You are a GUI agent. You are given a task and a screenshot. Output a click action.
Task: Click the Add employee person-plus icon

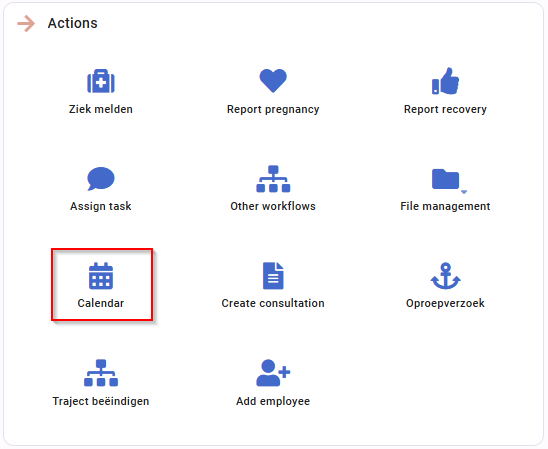click(x=273, y=373)
